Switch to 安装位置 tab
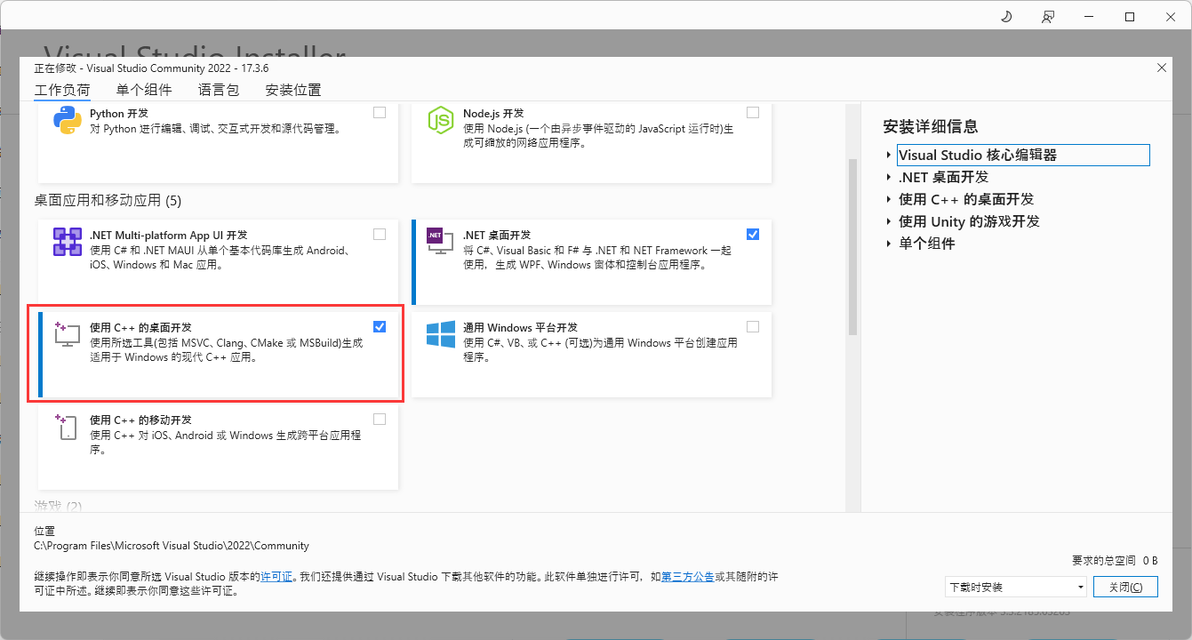The image size is (1192, 640). pyautogui.click(x=293, y=90)
